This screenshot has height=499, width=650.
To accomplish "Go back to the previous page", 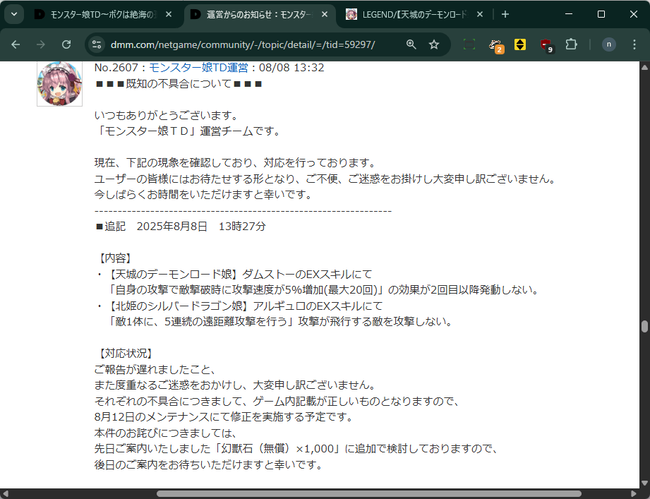I will point(16,44).
